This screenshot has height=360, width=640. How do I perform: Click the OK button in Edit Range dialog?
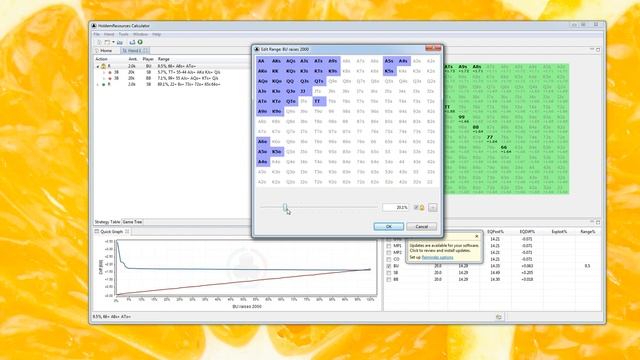[389, 227]
